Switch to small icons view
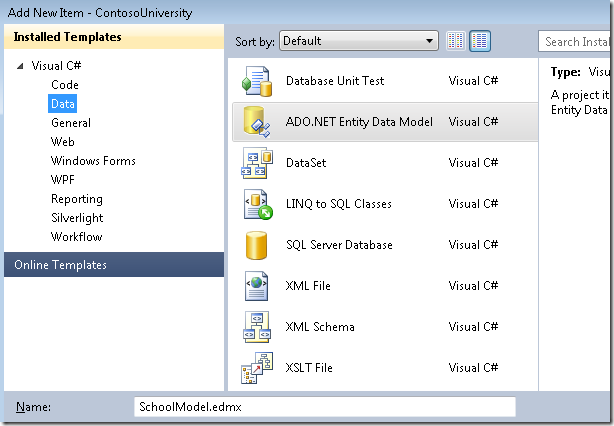Viewport: 614px width, 426px height. point(456,41)
